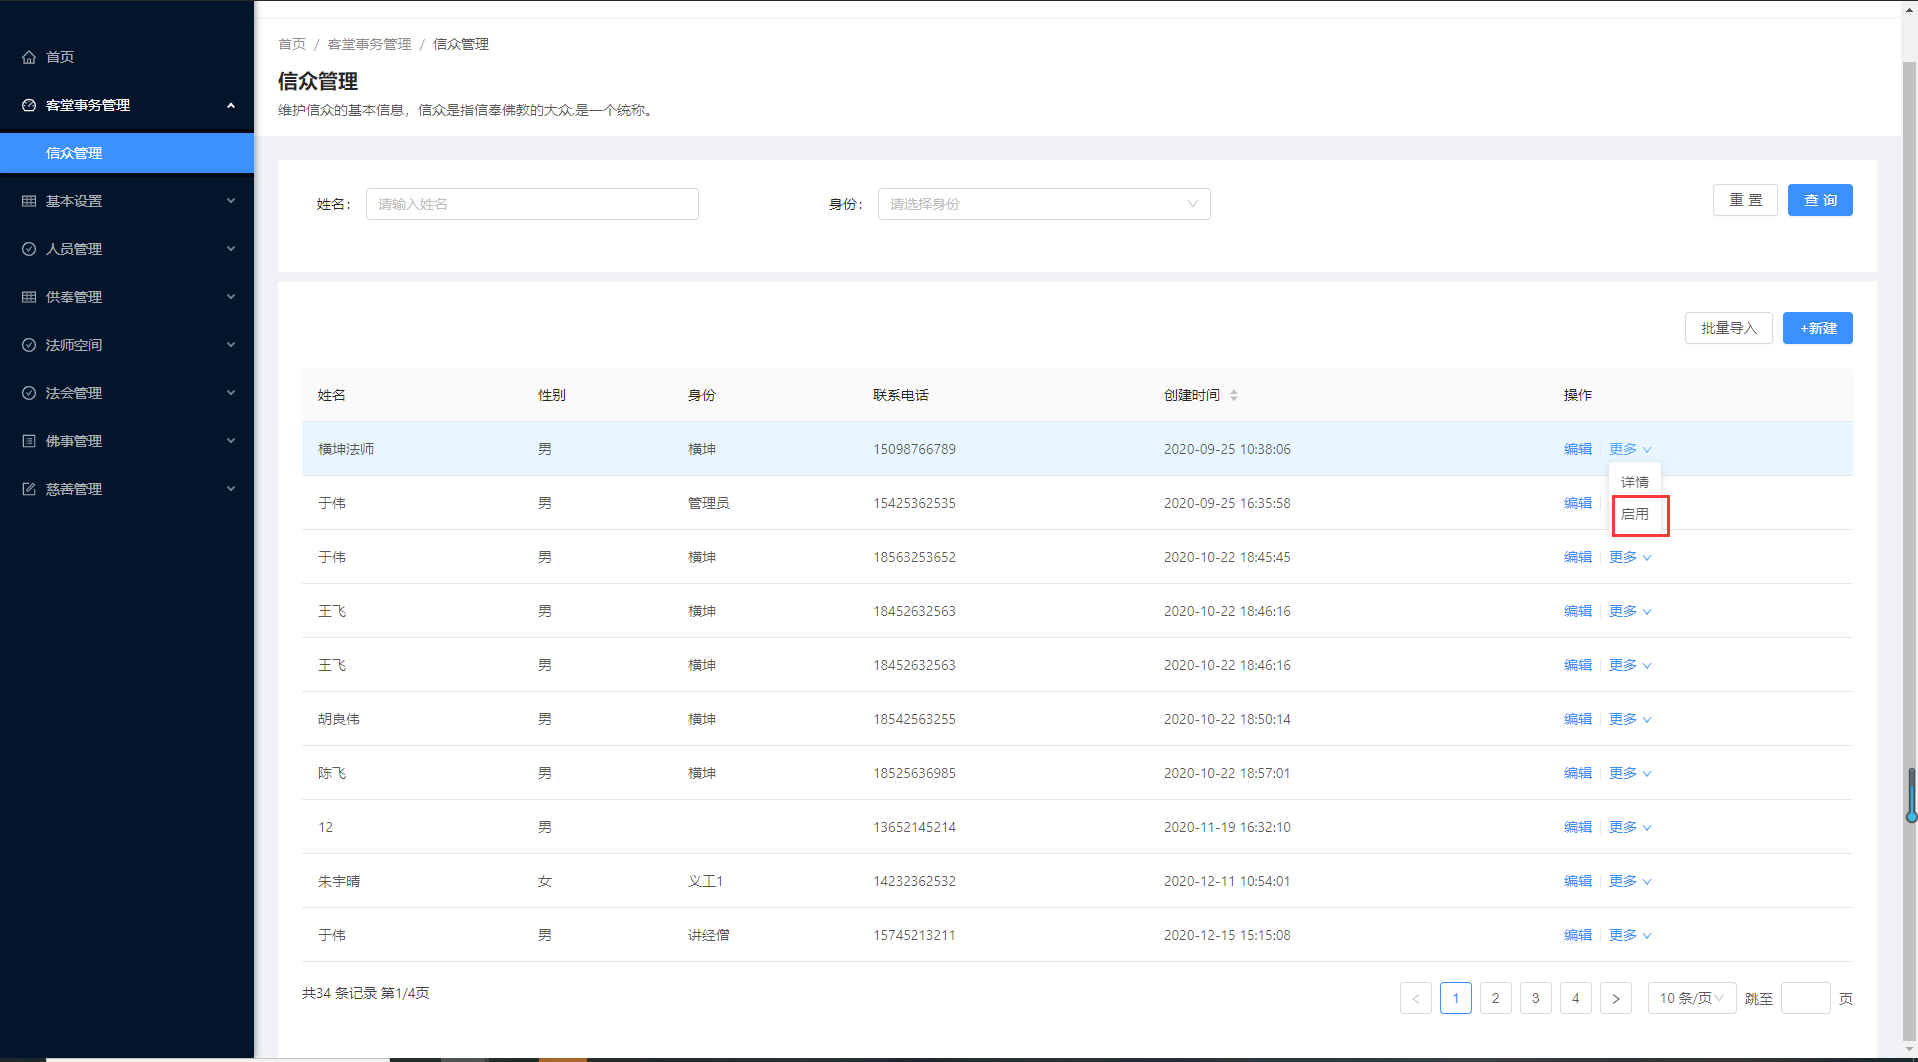Collapse the 客堂事务管理 menu chevron
Screen dimensions: 1918x1062
point(231,105)
